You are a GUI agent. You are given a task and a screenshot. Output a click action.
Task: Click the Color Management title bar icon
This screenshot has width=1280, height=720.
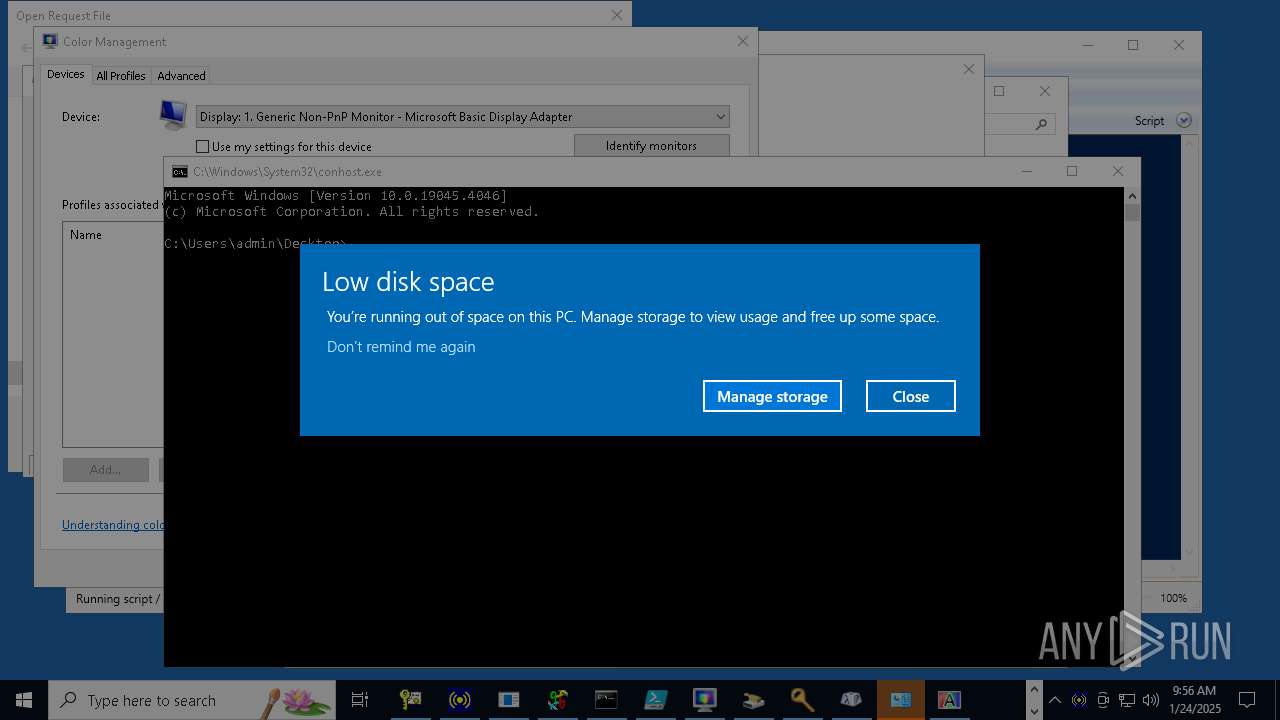50,41
